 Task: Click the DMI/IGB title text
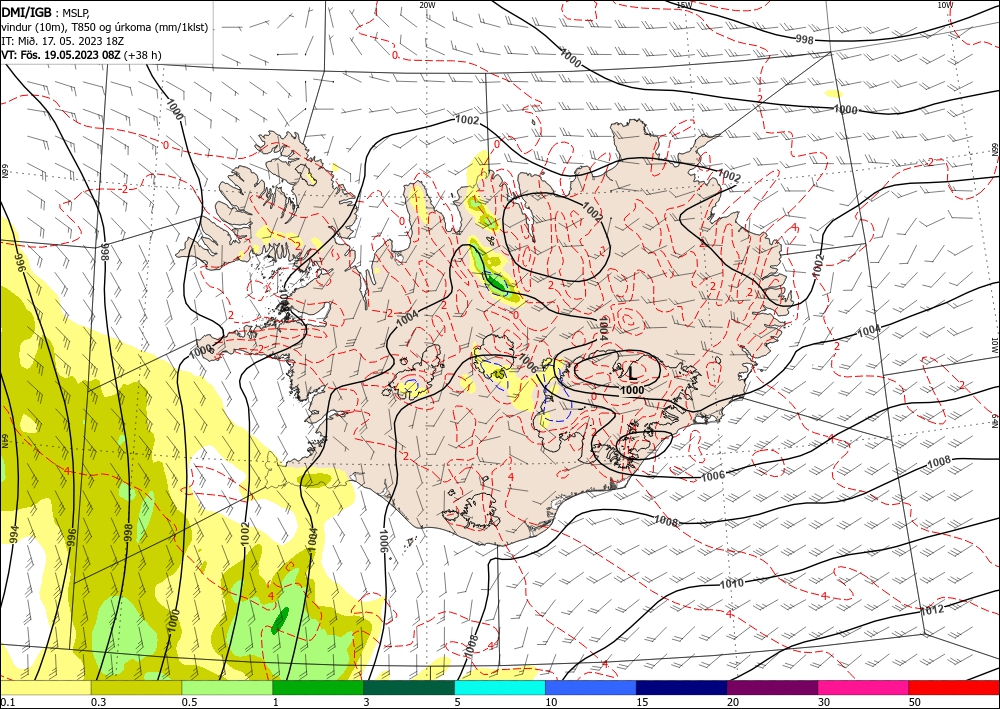coord(27,11)
